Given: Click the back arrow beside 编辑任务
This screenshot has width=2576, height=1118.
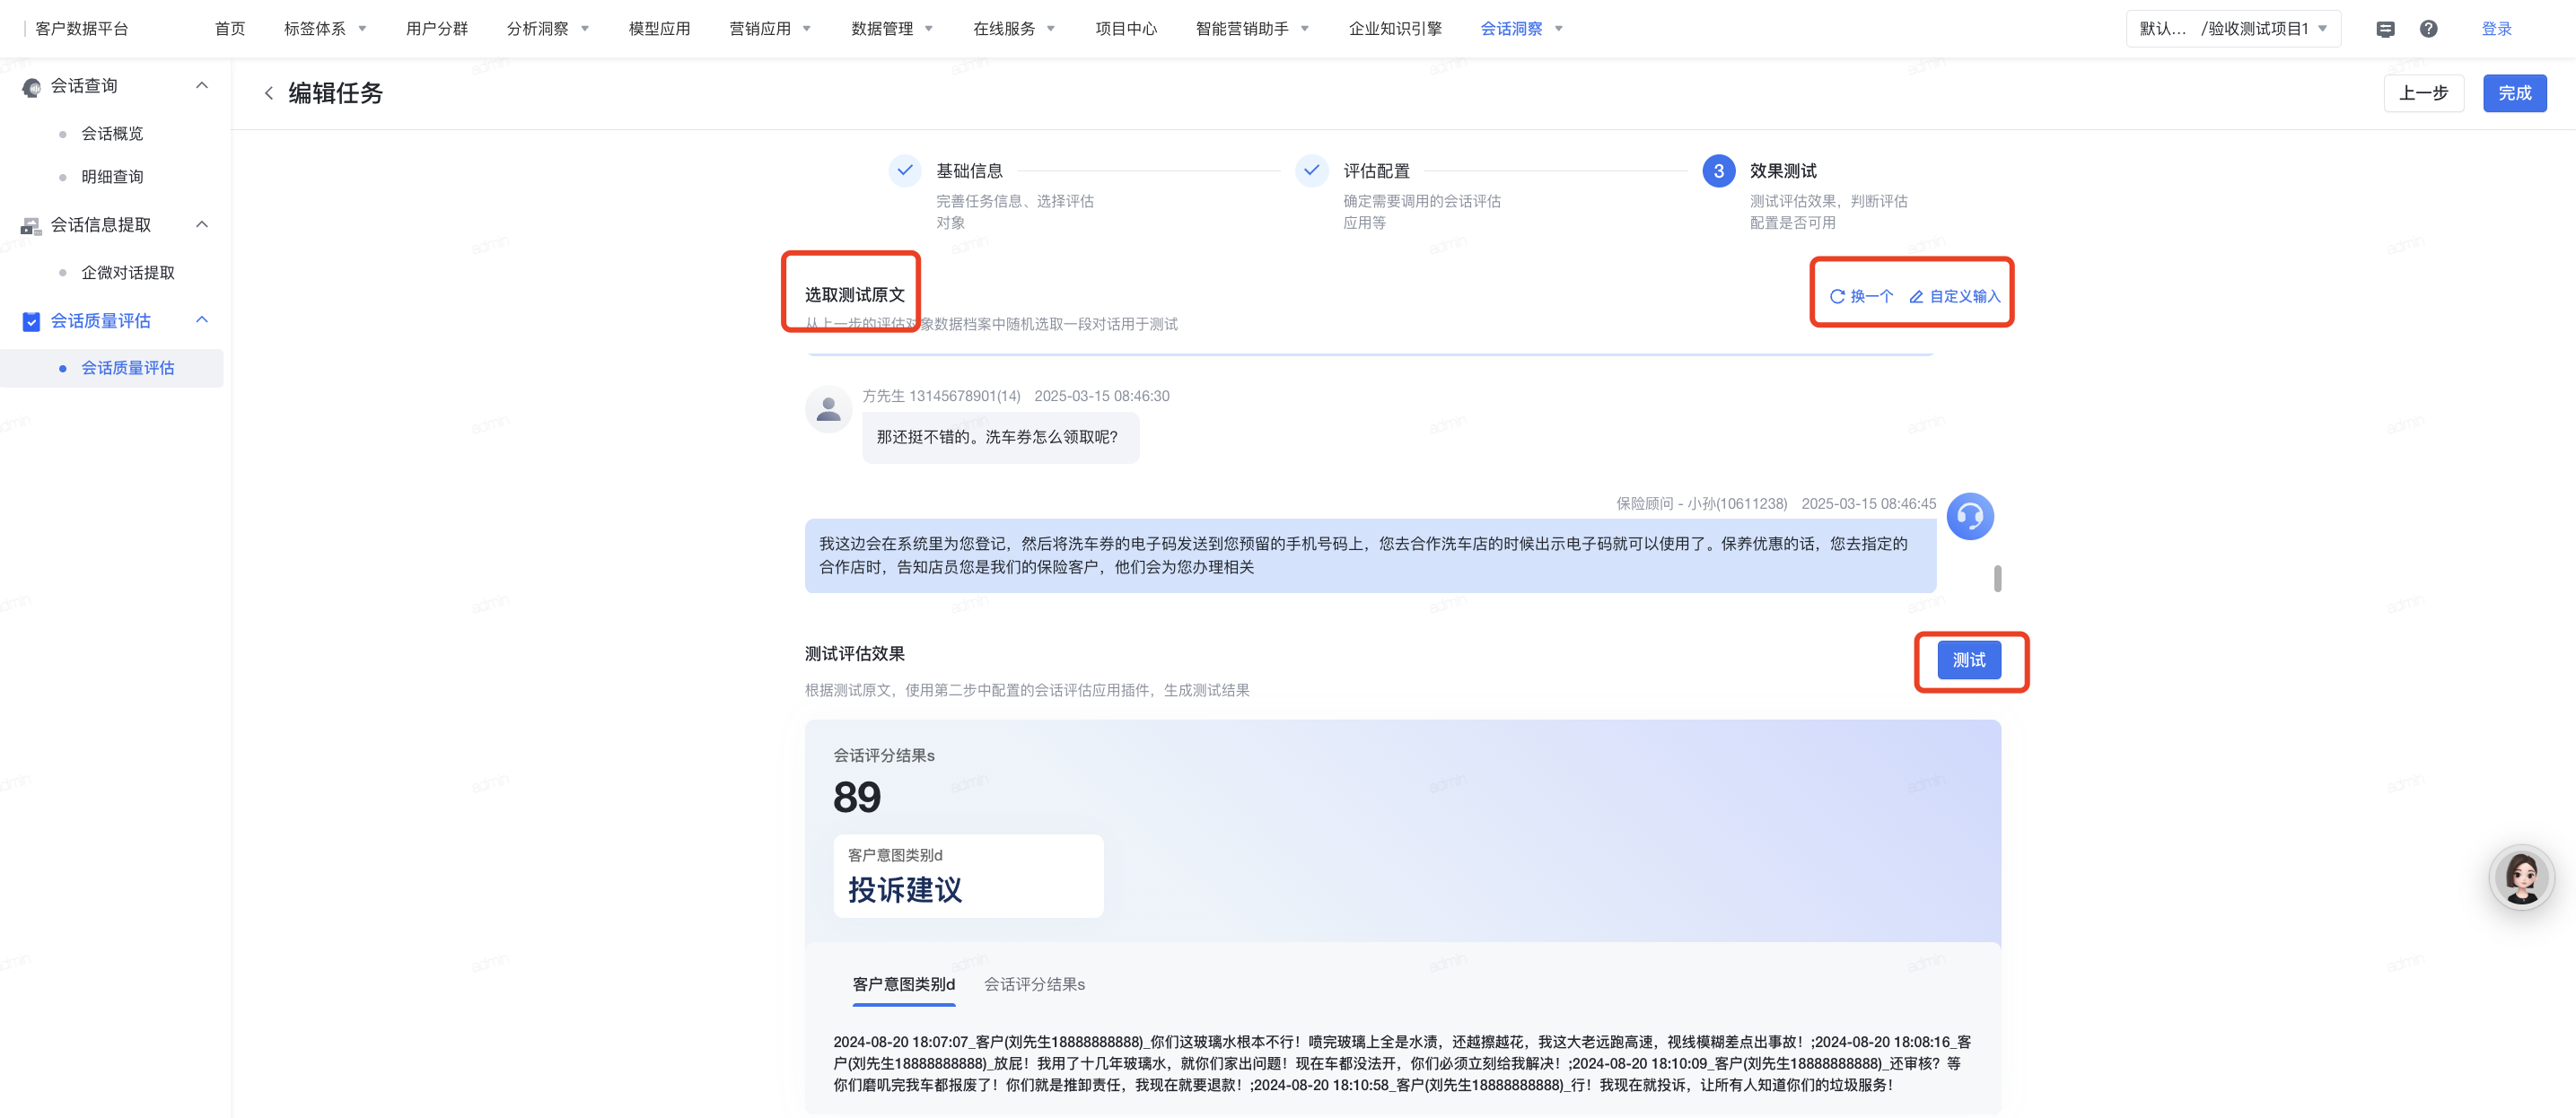Looking at the screenshot, I should 268,93.
